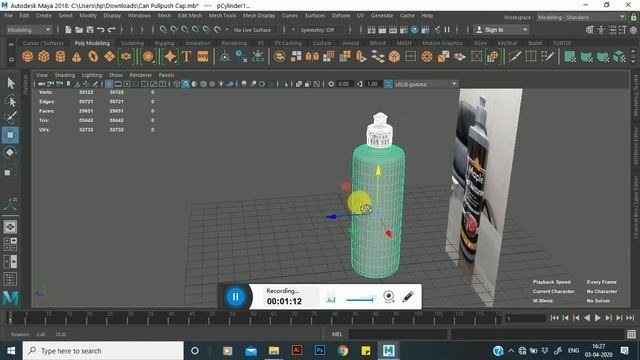640x360 pixels.
Task: Click the viewport gamma value field
Action: (372, 84)
